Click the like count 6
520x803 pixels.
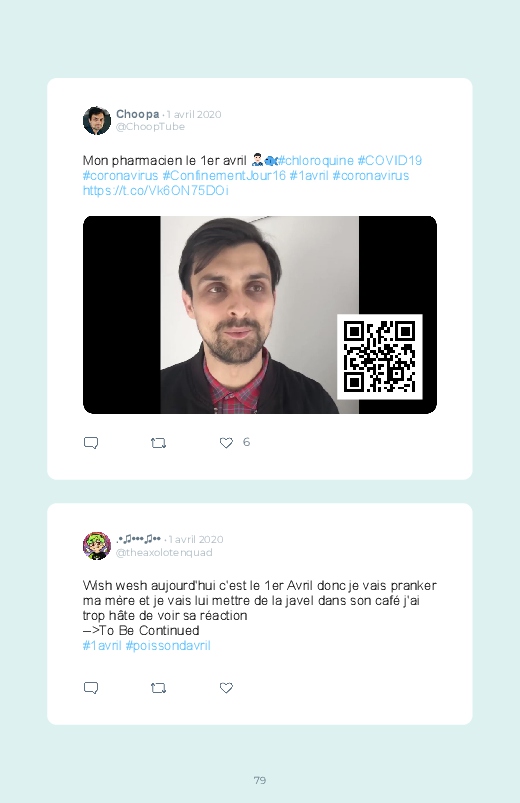[x=246, y=442]
